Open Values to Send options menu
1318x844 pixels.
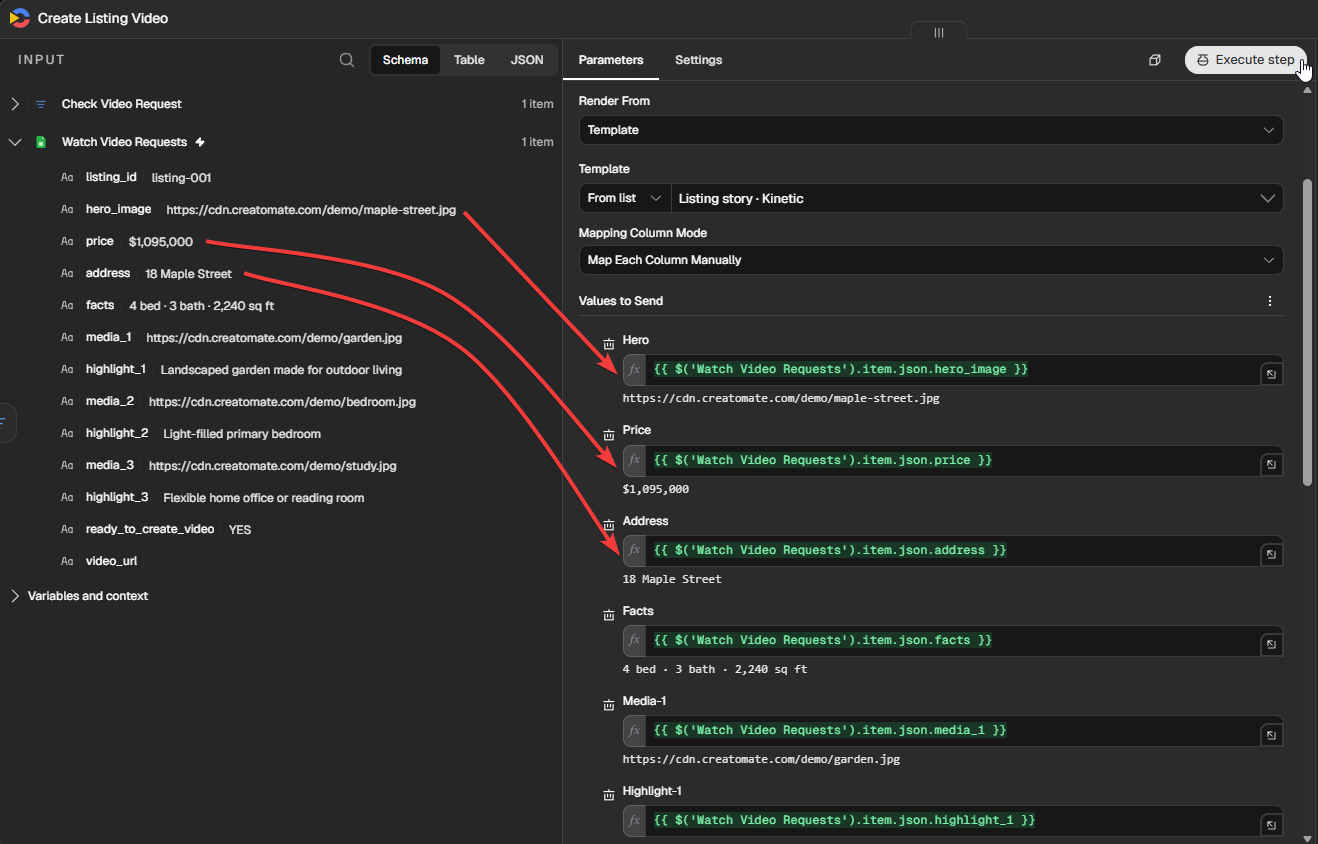click(1270, 301)
